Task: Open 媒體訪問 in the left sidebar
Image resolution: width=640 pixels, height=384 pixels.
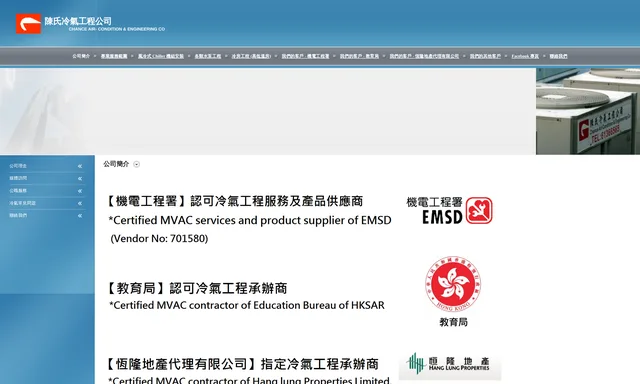Action: [18, 178]
